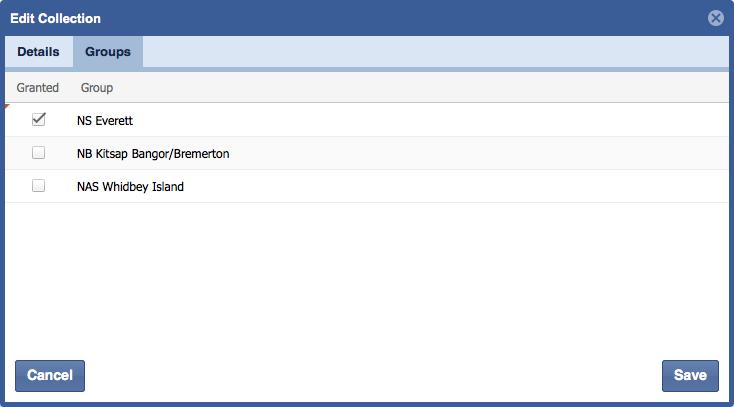This screenshot has width=734, height=407.
Task: Click the footer area between Cancel and Save
Action: 370,376
